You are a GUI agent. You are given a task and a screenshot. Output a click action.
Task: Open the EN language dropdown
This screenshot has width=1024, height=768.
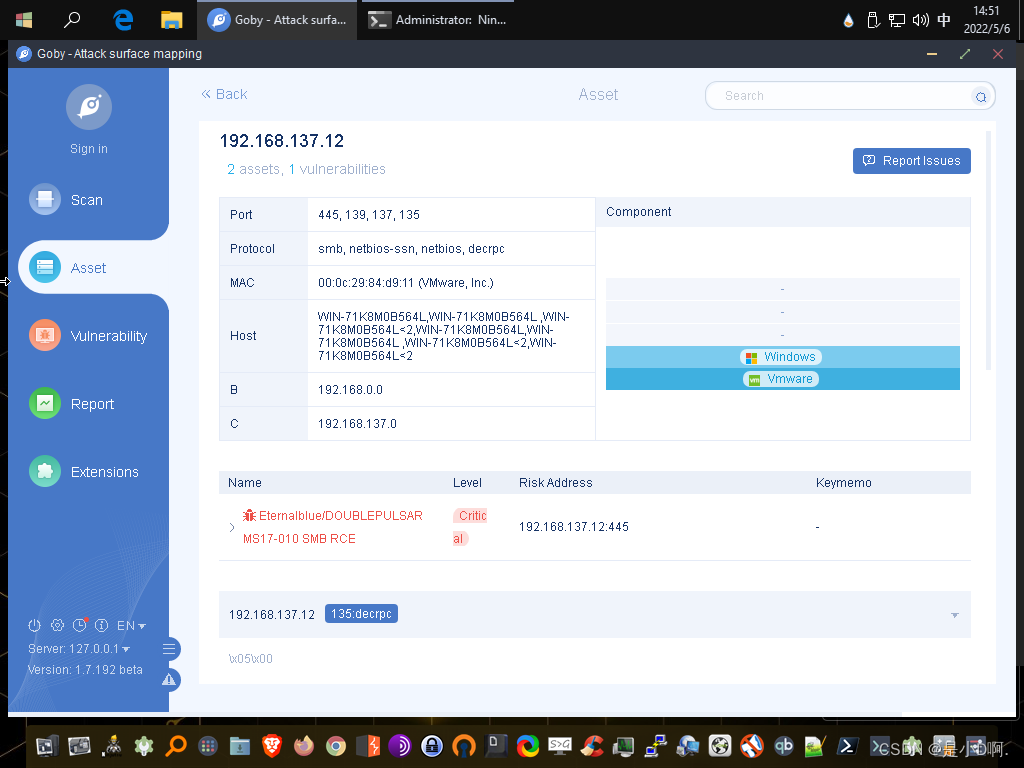131,626
